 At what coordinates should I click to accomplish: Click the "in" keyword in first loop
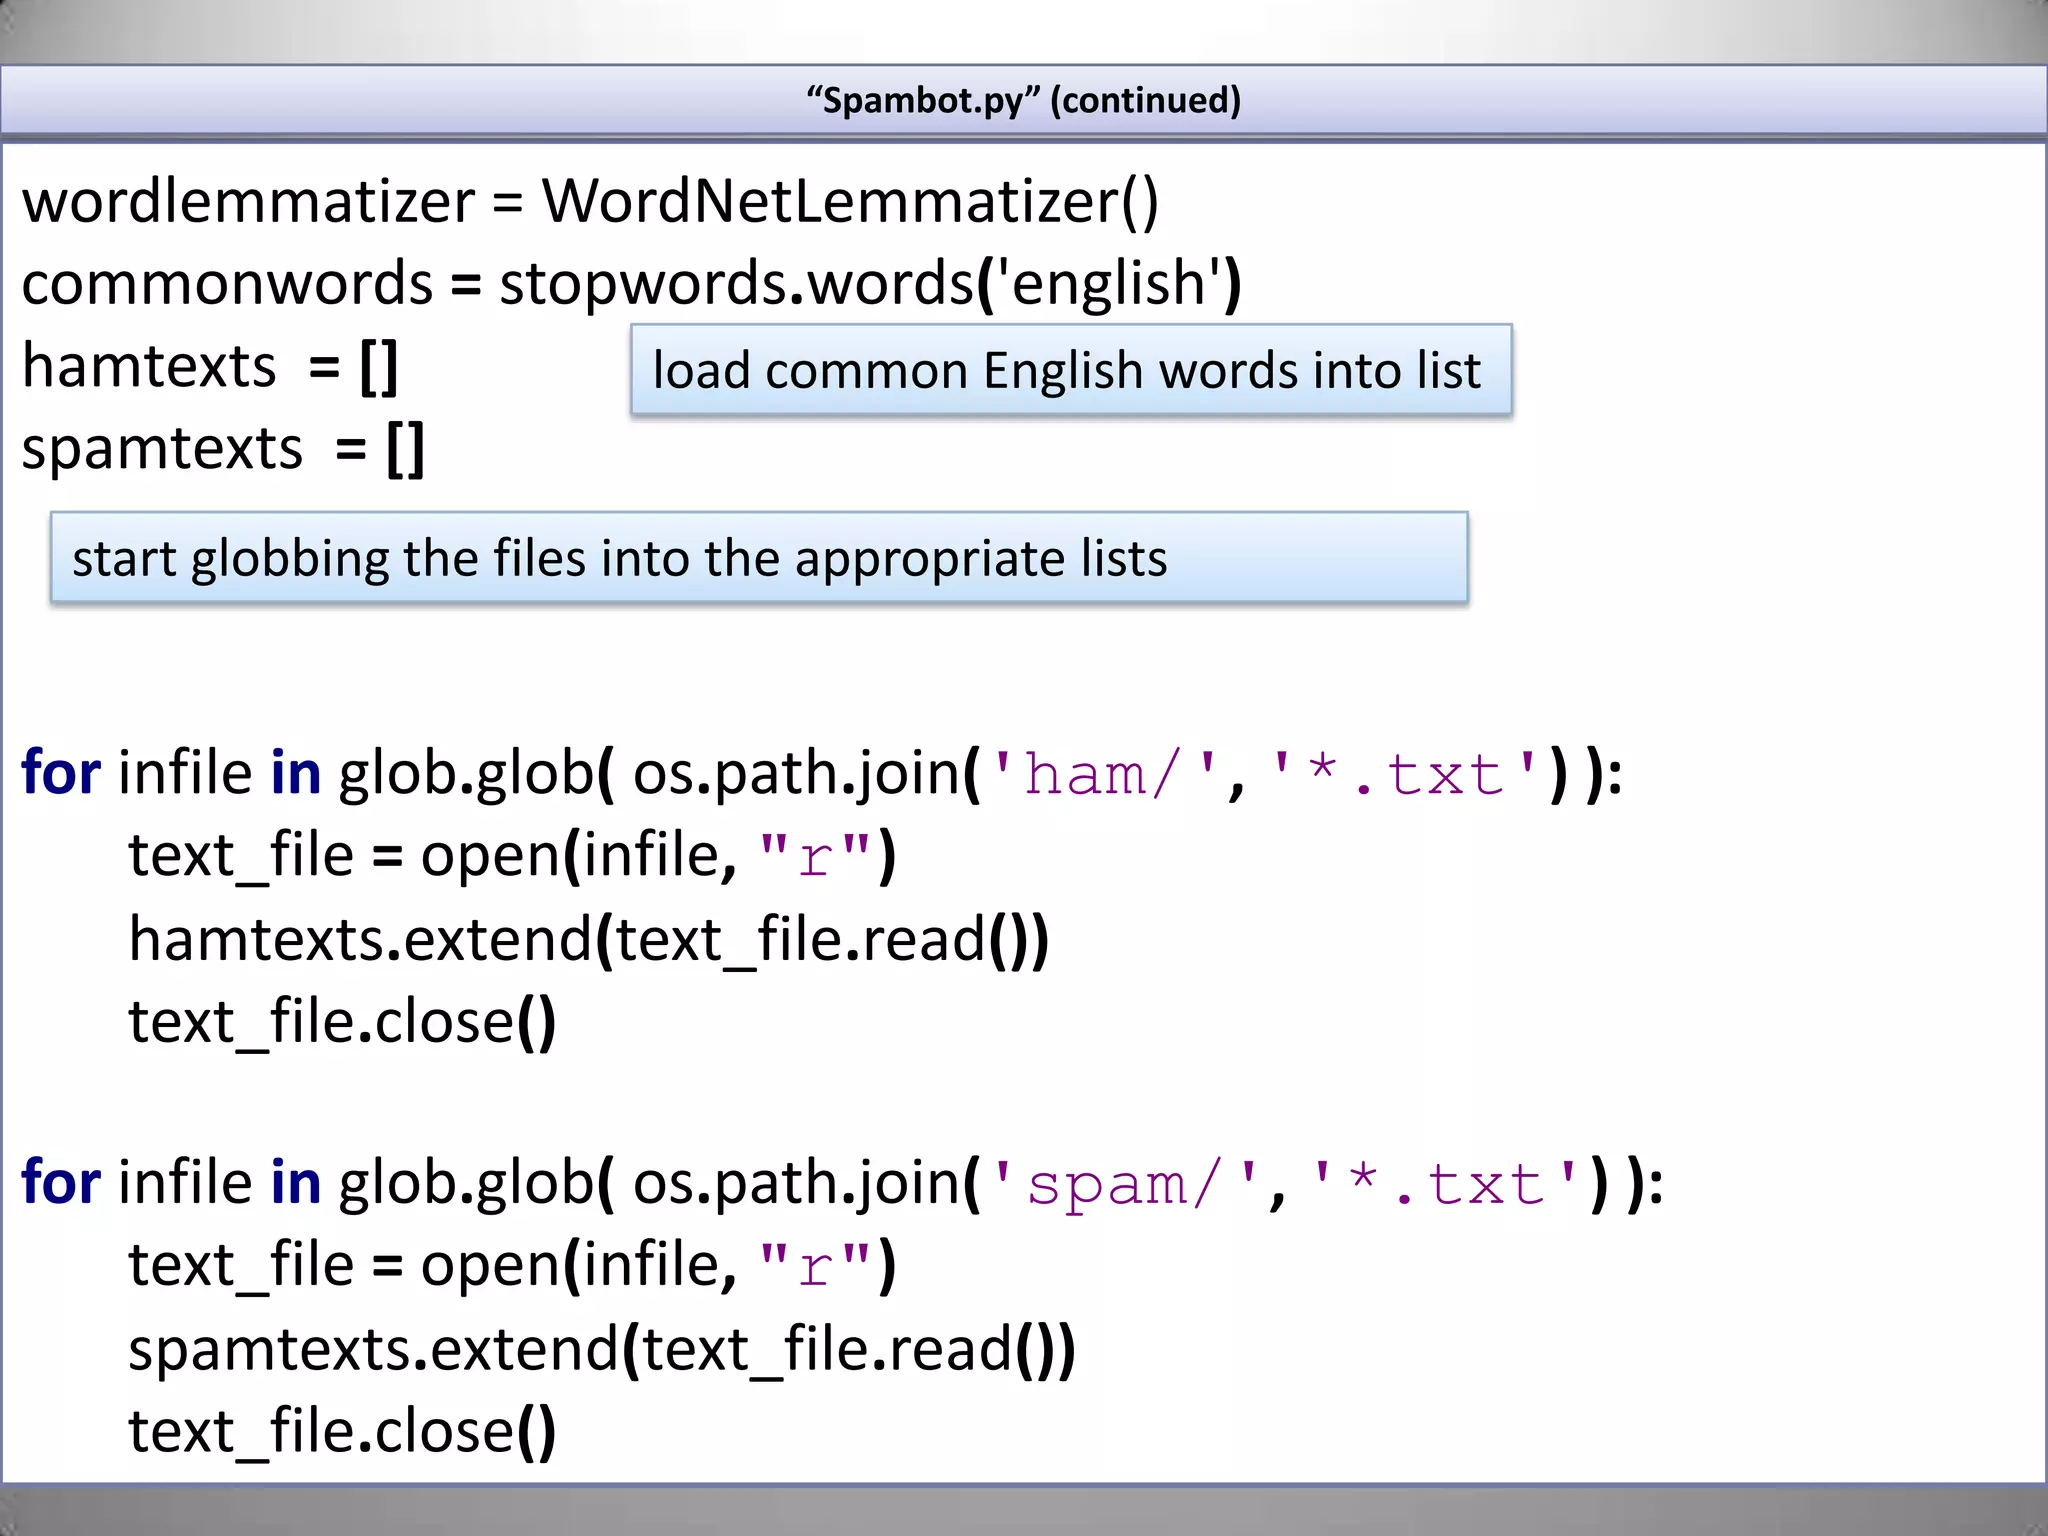[295, 773]
